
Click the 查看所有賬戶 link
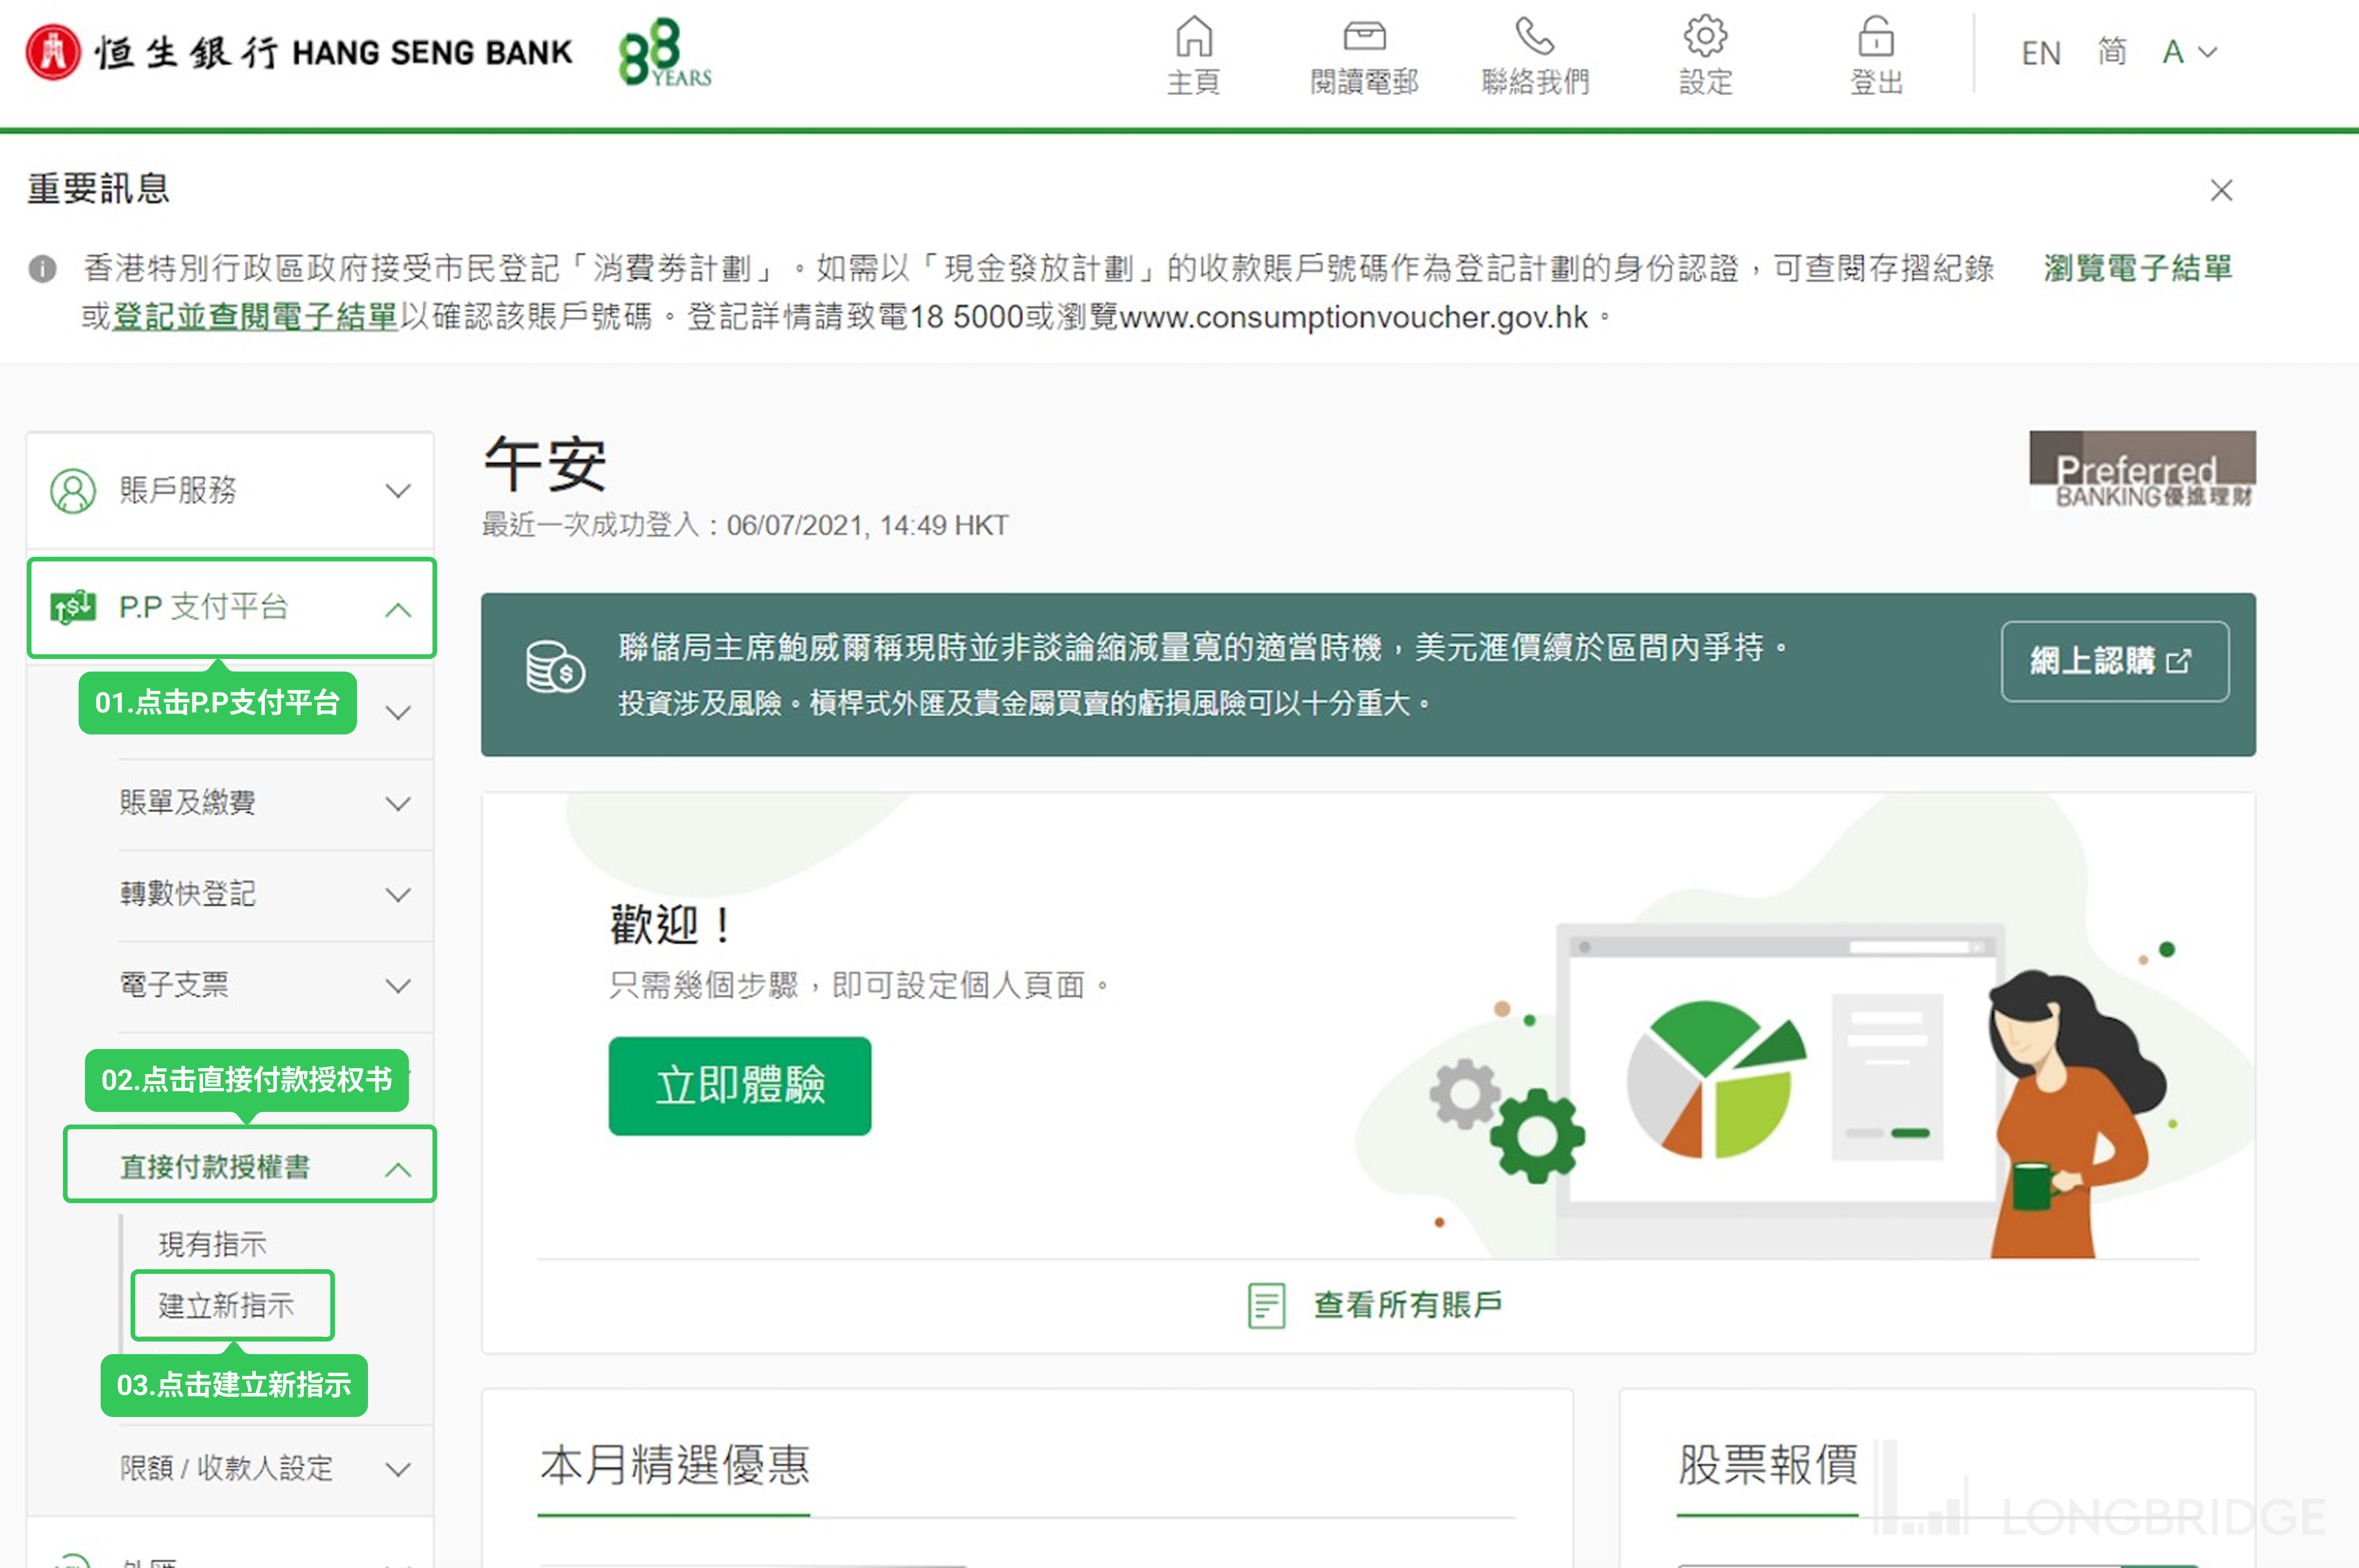[1407, 1304]
